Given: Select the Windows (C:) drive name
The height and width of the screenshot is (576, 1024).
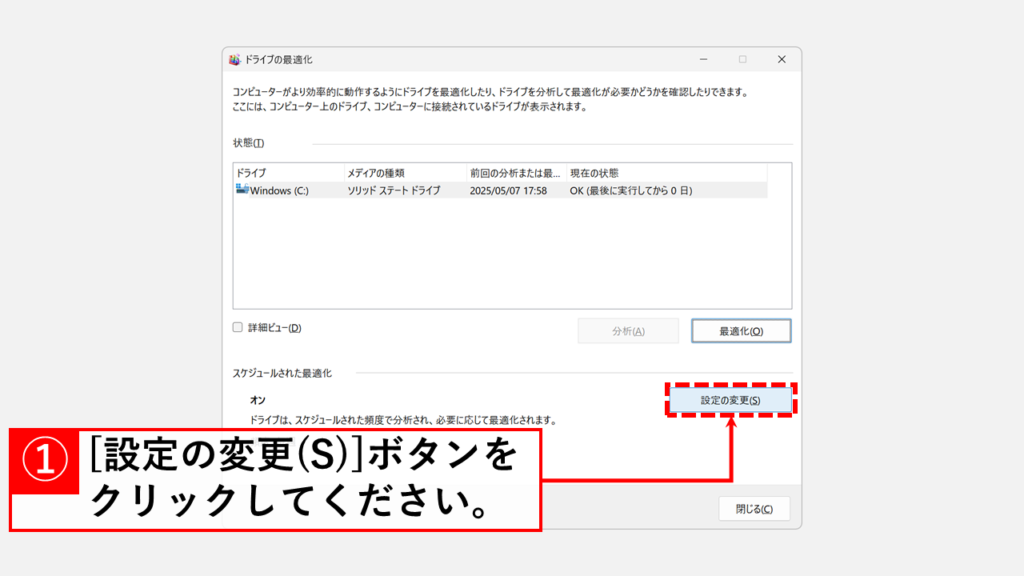Looking at the screenshot, I should [x=279, y=191].
